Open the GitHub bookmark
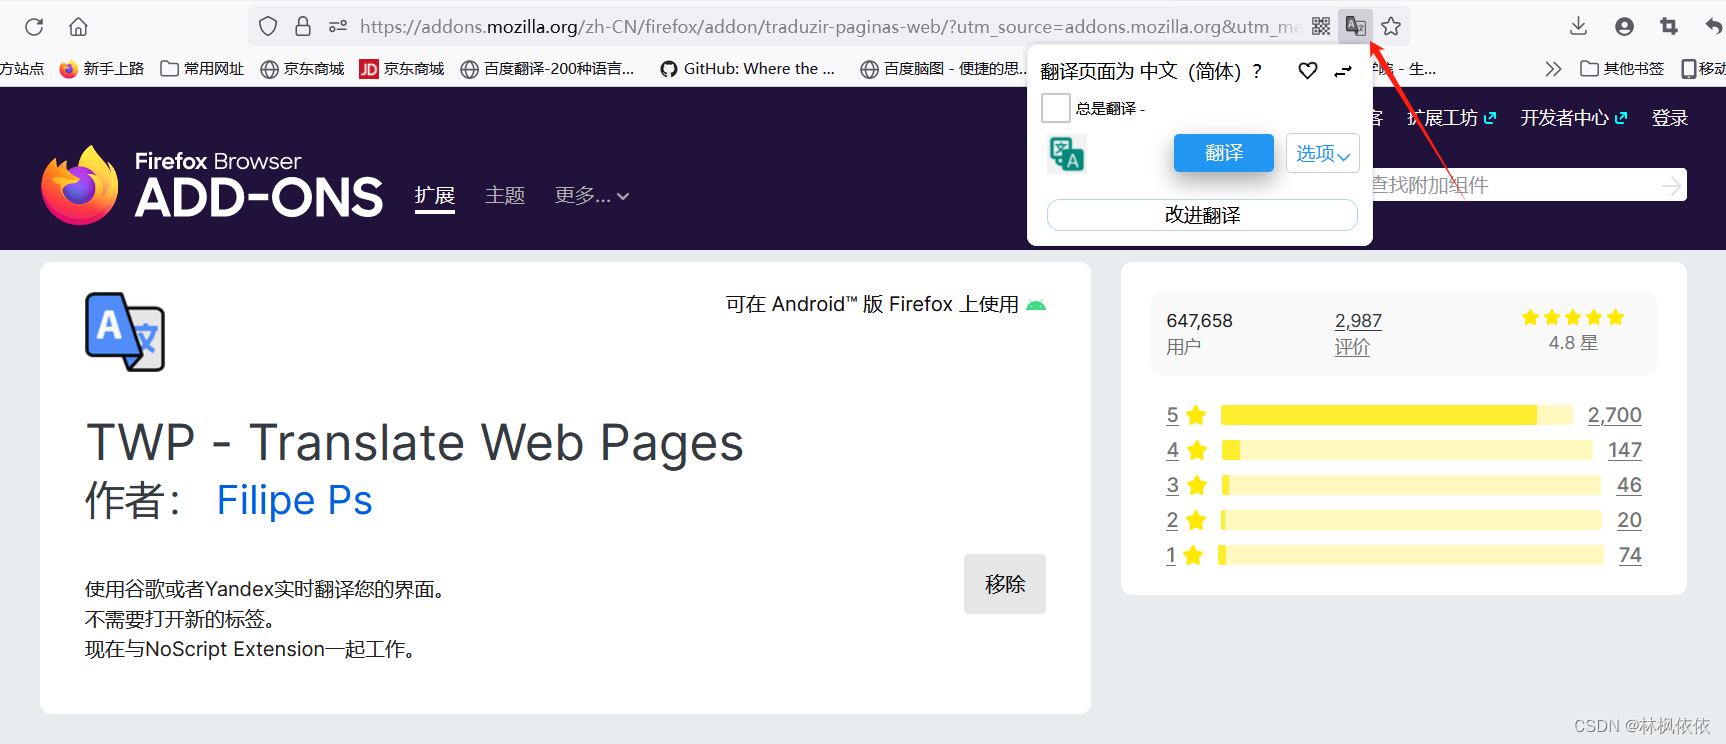The image size is (1726, 744). click(747, 68)
